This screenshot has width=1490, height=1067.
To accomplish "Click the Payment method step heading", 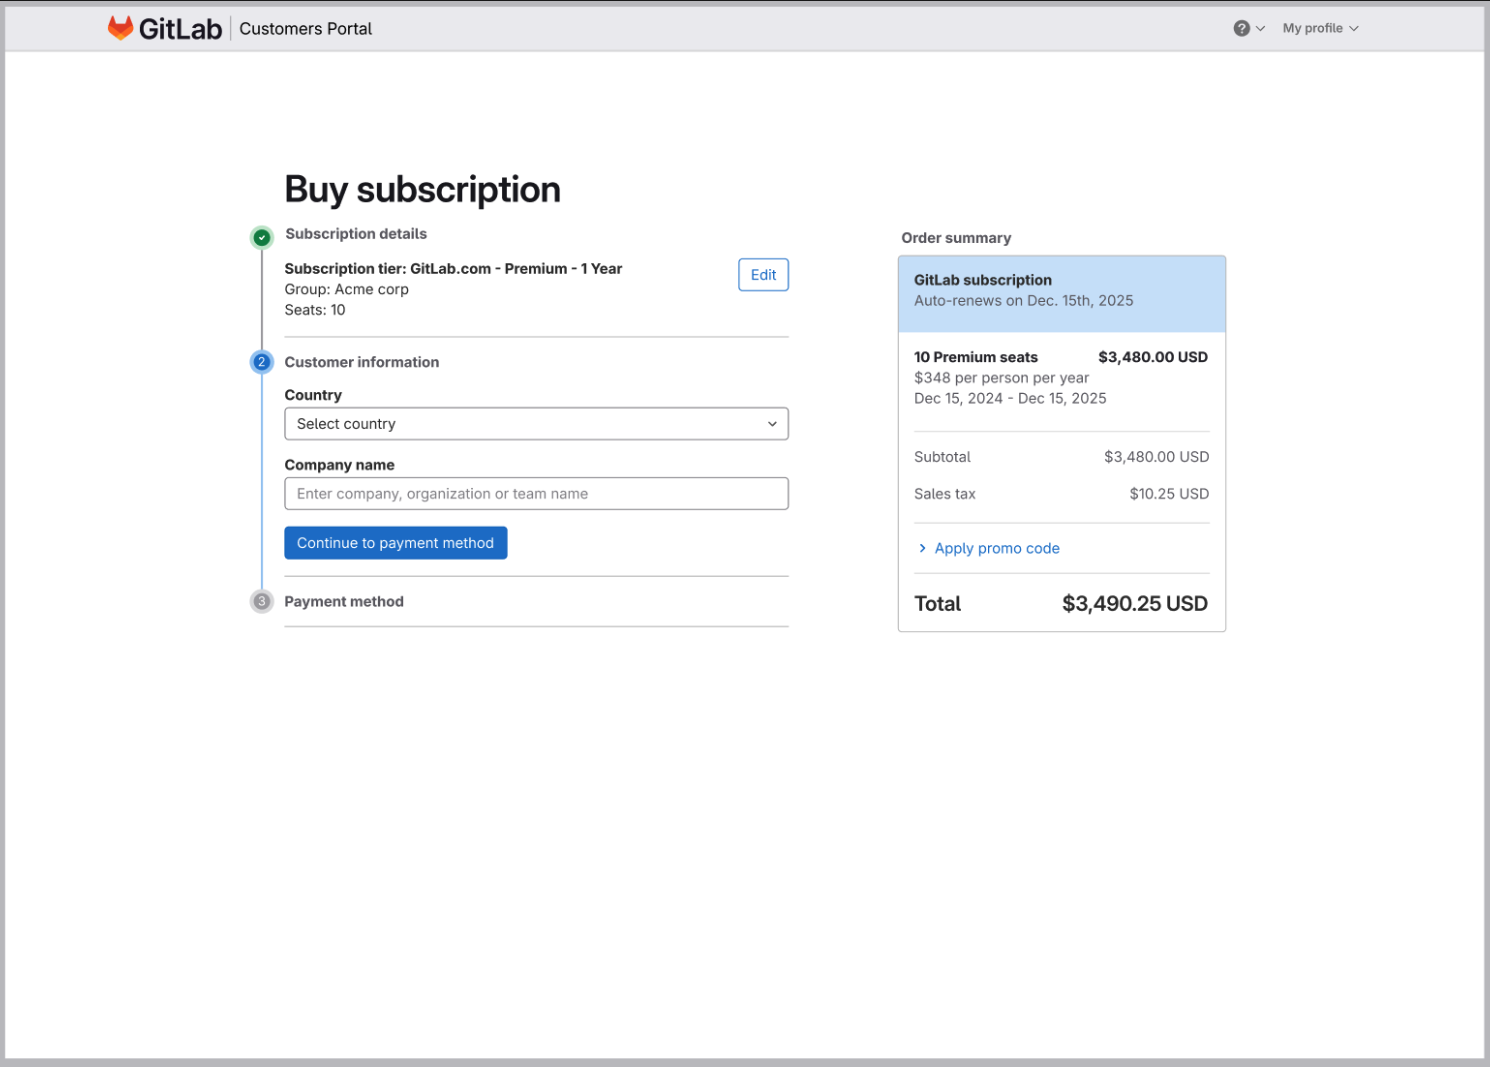I will click(344, 601).
